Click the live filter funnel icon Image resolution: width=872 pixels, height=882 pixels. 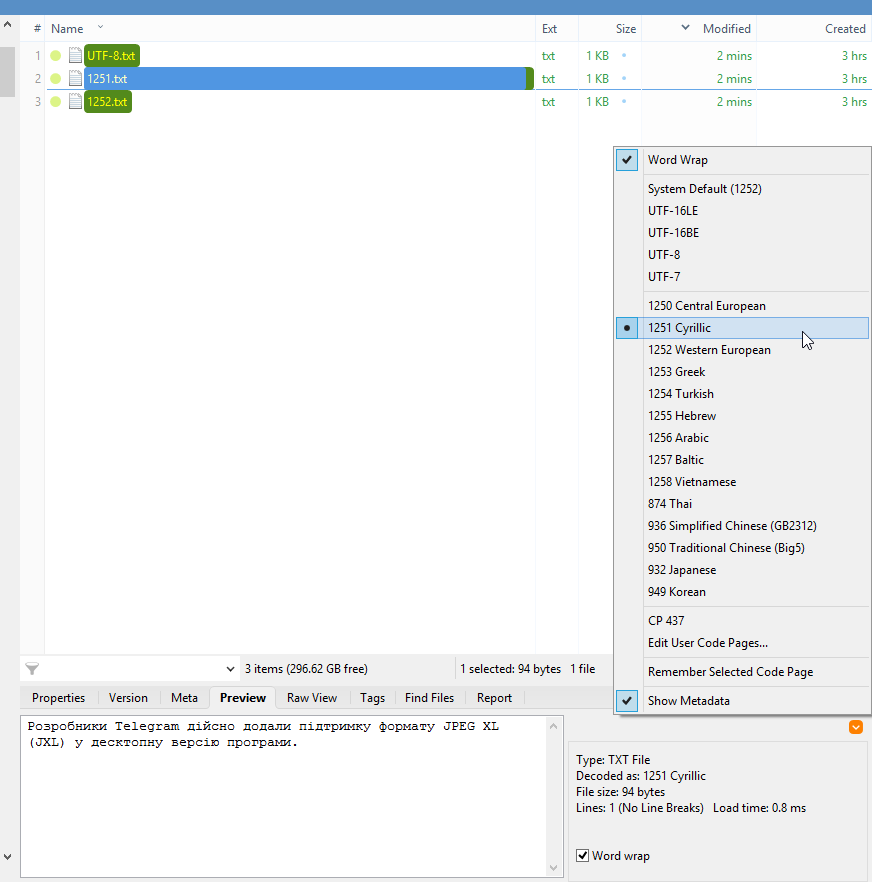pyautogui.click(x=32, y=669)
